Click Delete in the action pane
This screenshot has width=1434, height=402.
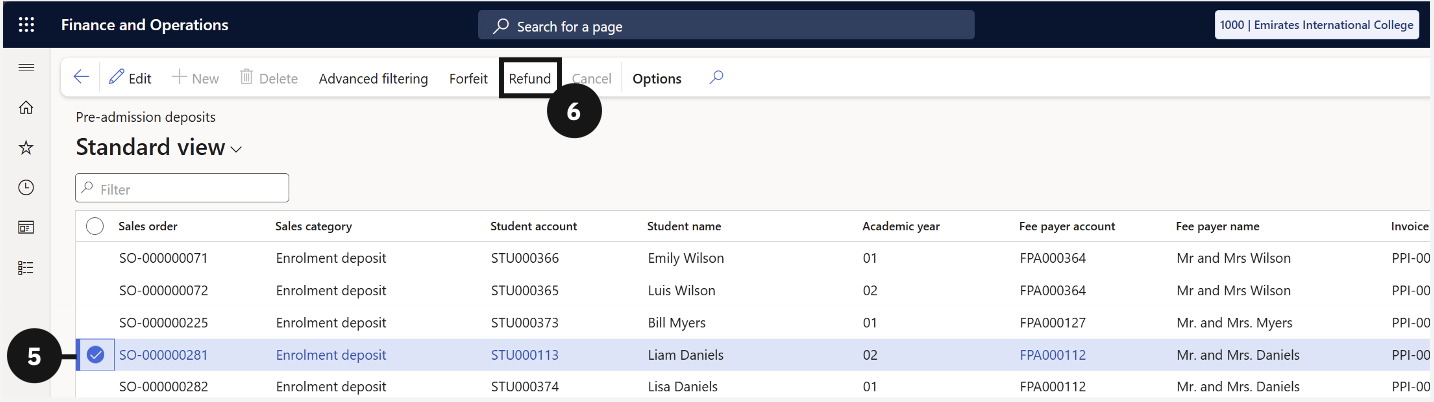(268, 79)
